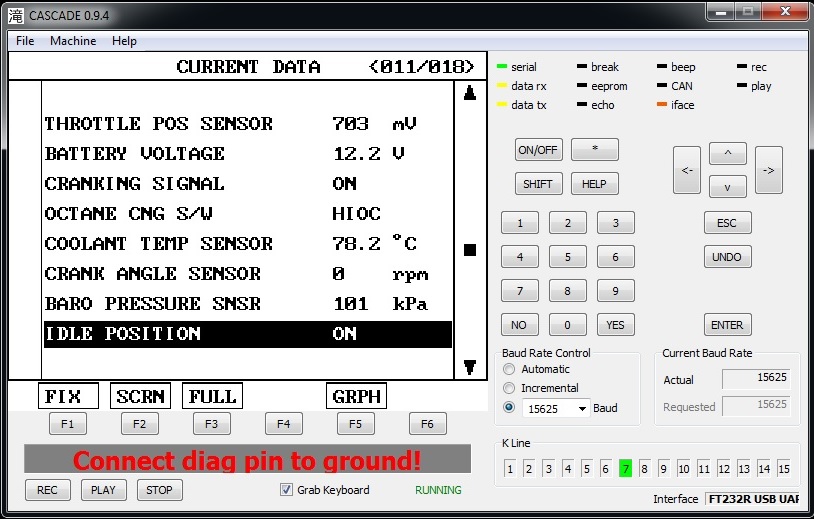814x520 pixels.
Task: Select K Line pin 12
Action: 724,469
